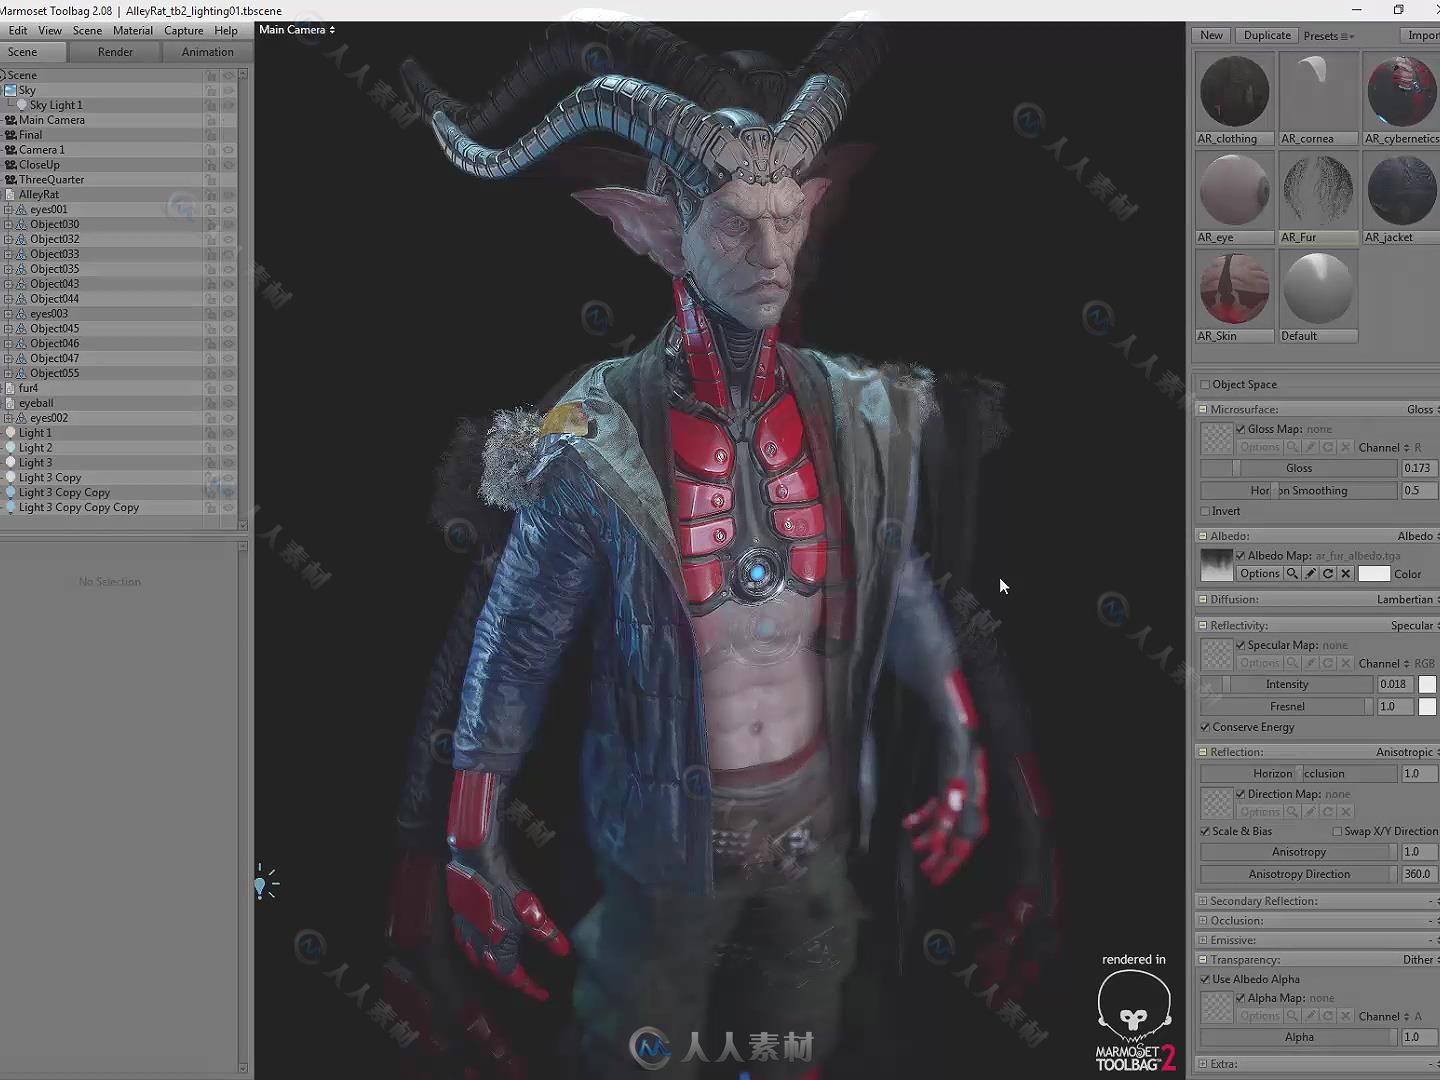The image size is (1440, 1080).
Task: Click the Sky Light 1 bulb icon
Action: click(x=22, y=105)
